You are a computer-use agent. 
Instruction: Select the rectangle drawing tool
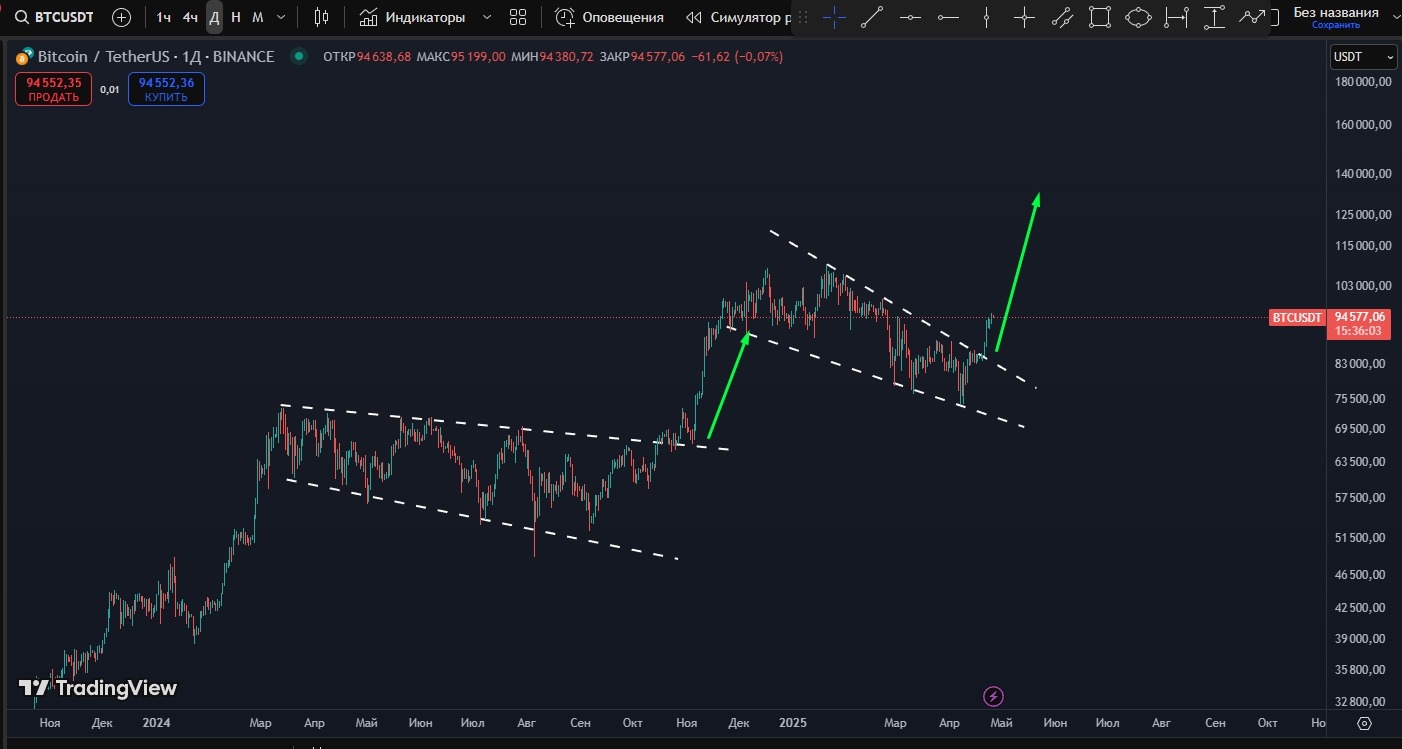point(1100,17)
